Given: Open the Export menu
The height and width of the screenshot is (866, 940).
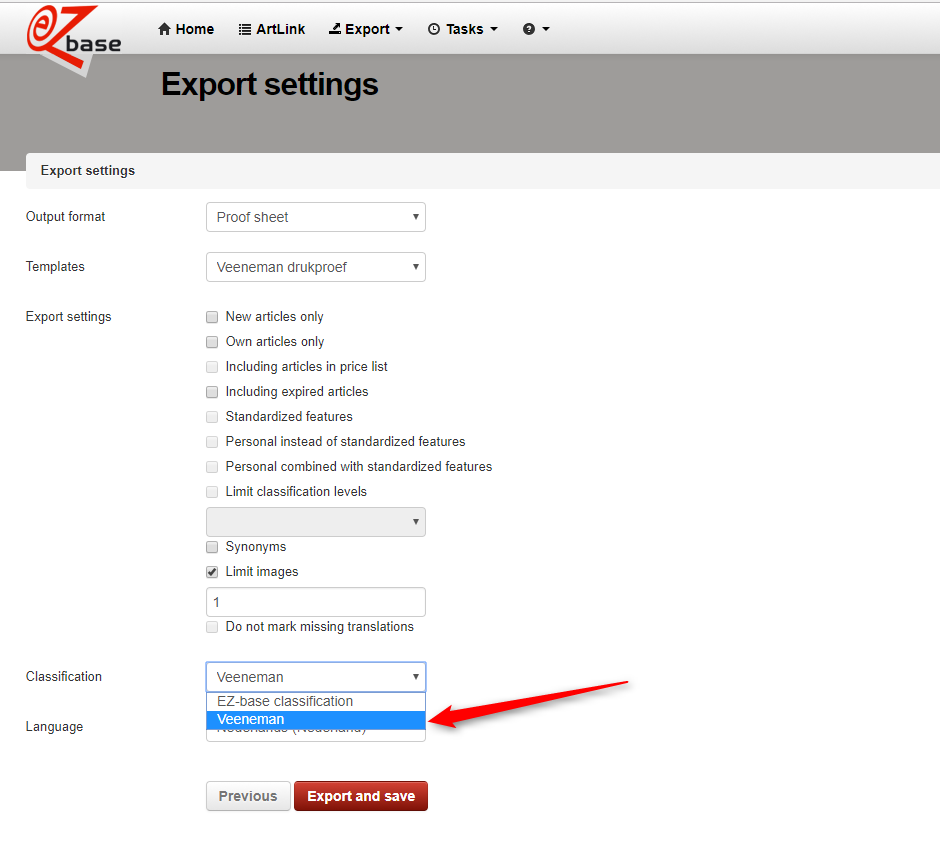Looking at the screenshot, I should click(366, 29).
